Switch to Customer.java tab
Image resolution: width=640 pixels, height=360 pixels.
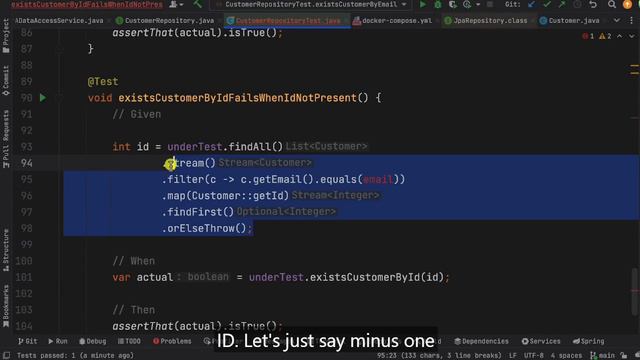click(x=570, y=20)
